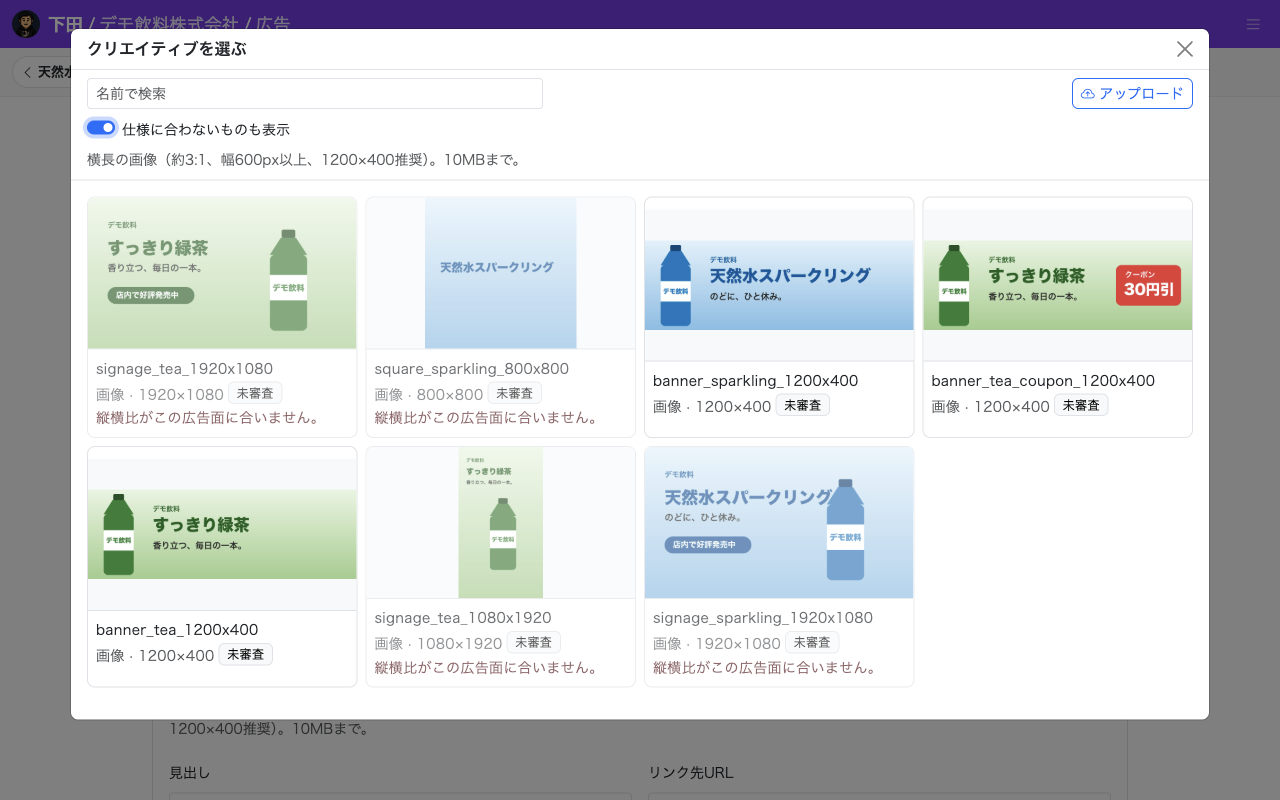Image resolution: width=1280 pixels, height=800 pixels.
Task: Click 画像 · 1200×400 text under banner_tea_1200x400
Action: point(155,656)
